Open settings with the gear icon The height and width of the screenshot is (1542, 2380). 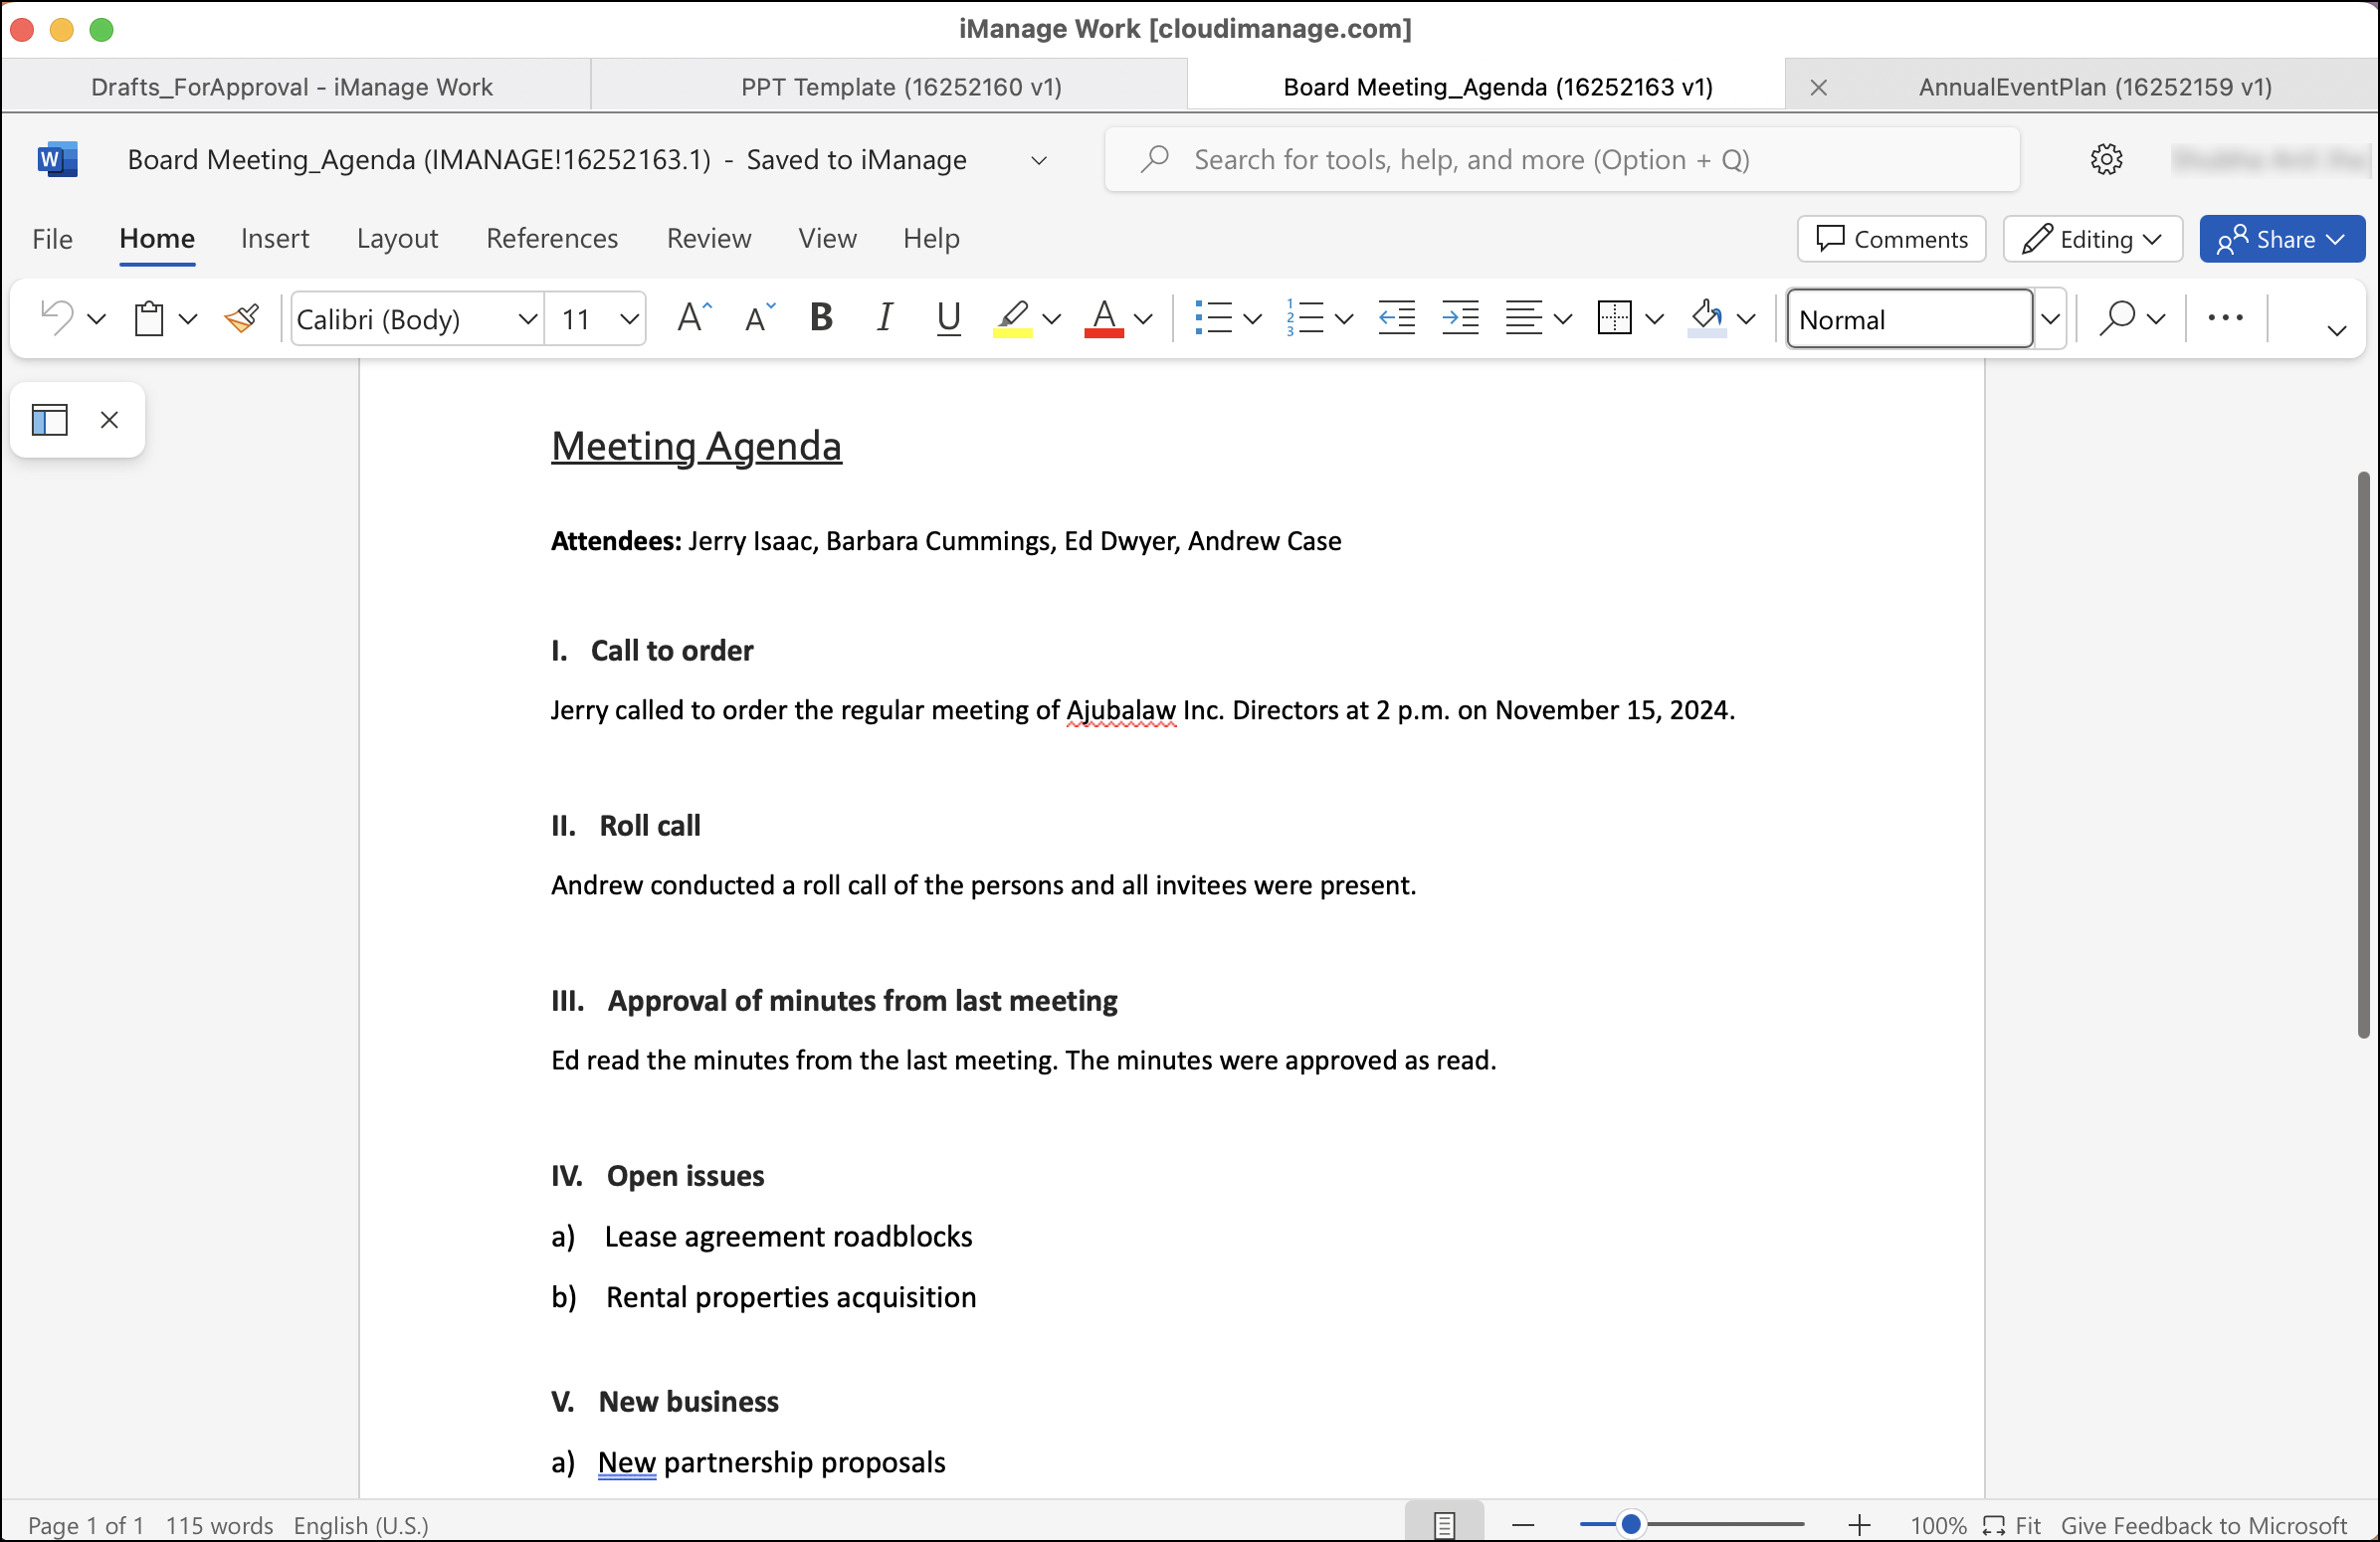pos(2106,160)
